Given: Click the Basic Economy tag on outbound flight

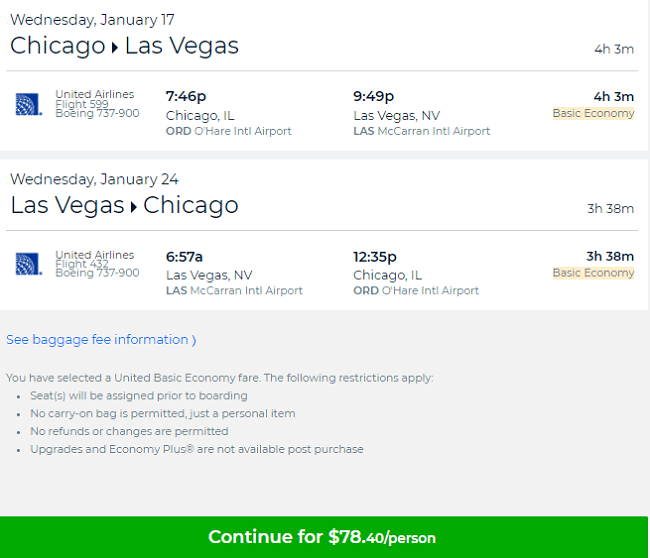Looking at the screenshot, I should click(593, 113).
